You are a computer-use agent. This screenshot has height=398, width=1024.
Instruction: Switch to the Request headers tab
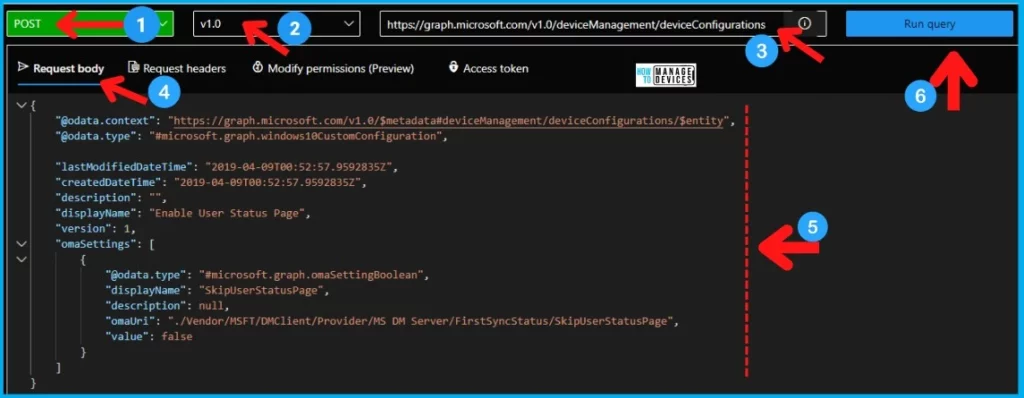[177, 68]
